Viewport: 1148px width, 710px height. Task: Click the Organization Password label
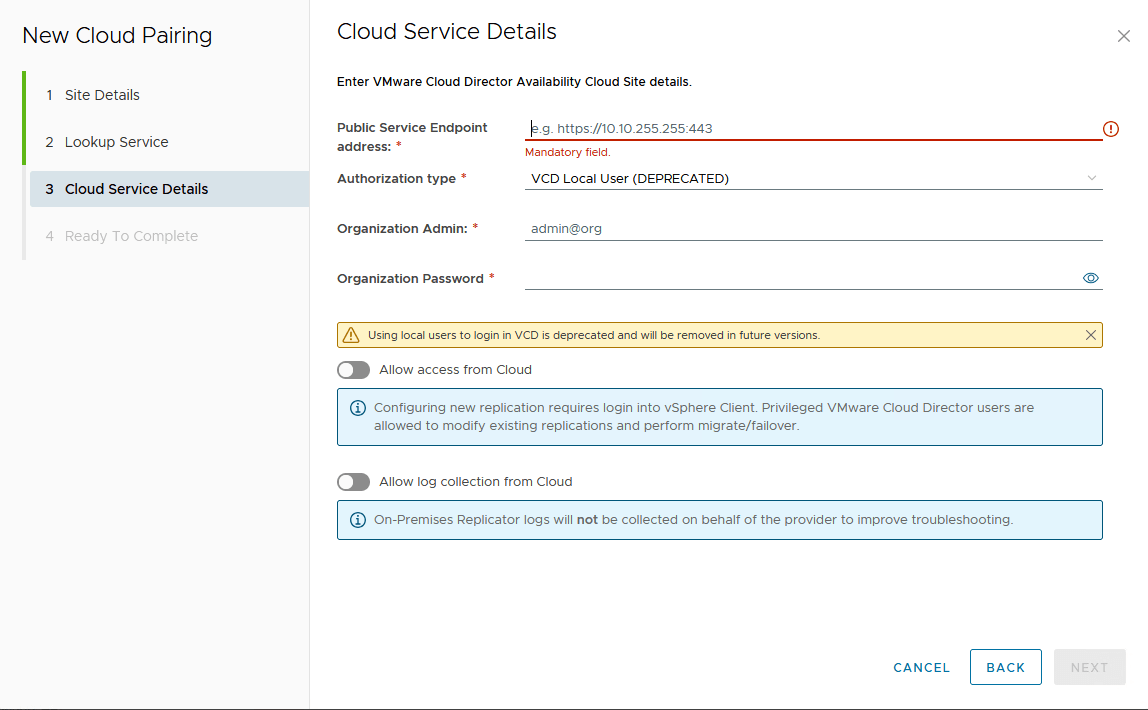coord(410,279)
